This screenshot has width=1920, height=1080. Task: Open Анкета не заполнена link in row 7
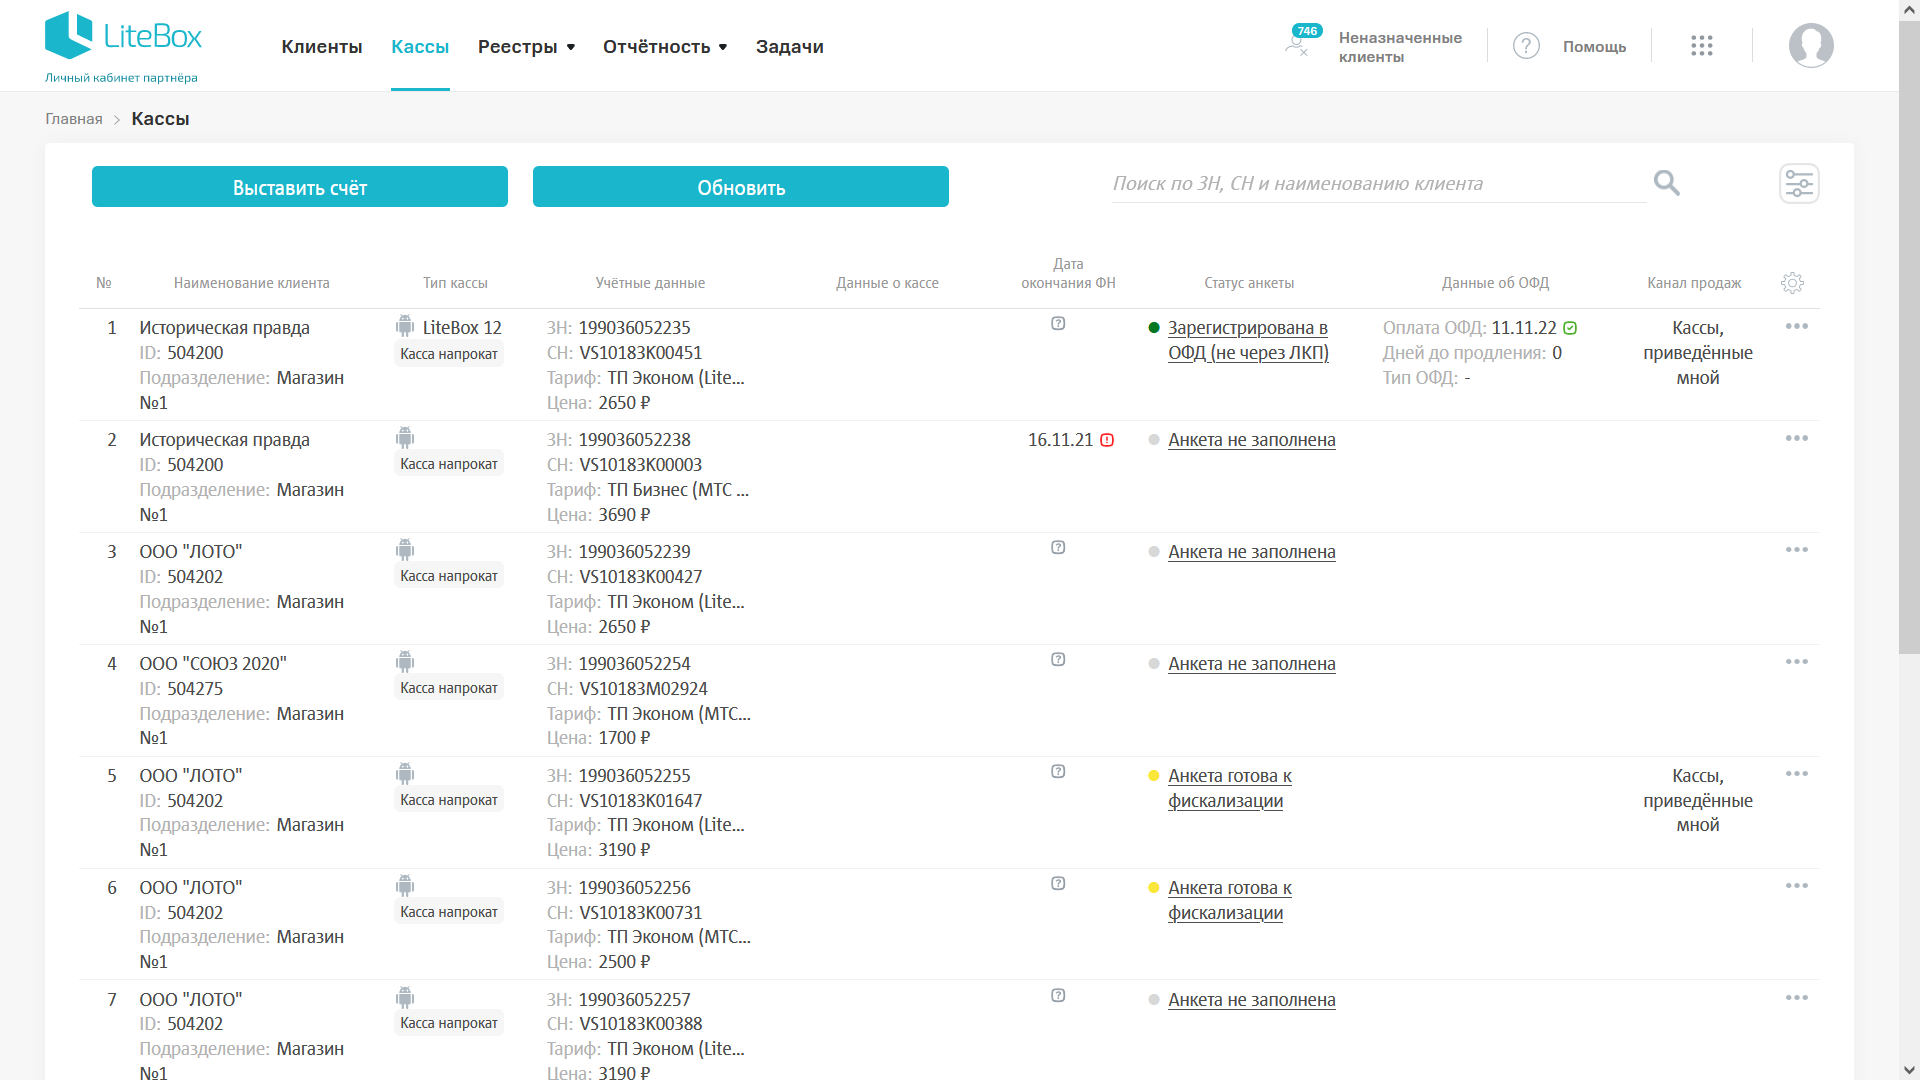(x=1252, y=1000)
